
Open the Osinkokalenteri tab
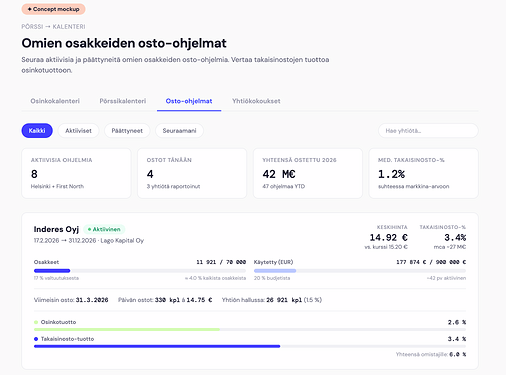55,101
